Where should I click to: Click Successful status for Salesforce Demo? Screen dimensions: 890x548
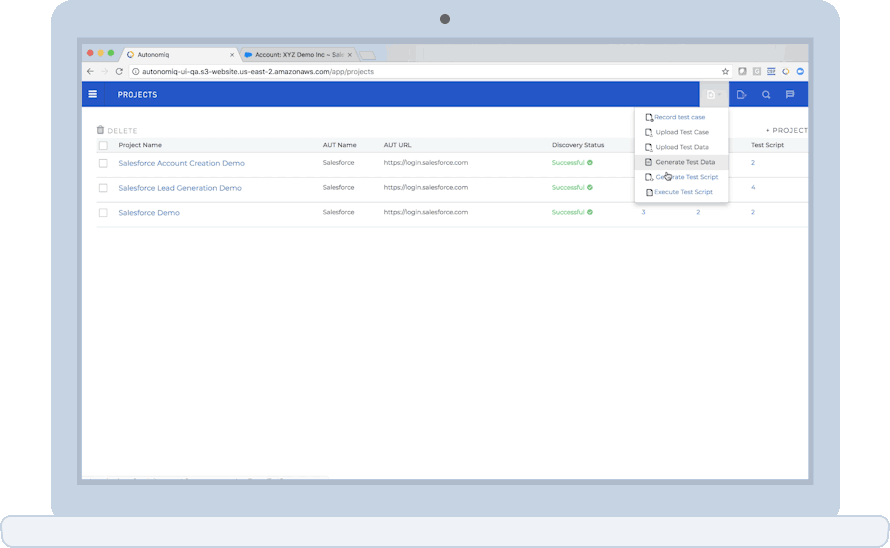[568, 212]
